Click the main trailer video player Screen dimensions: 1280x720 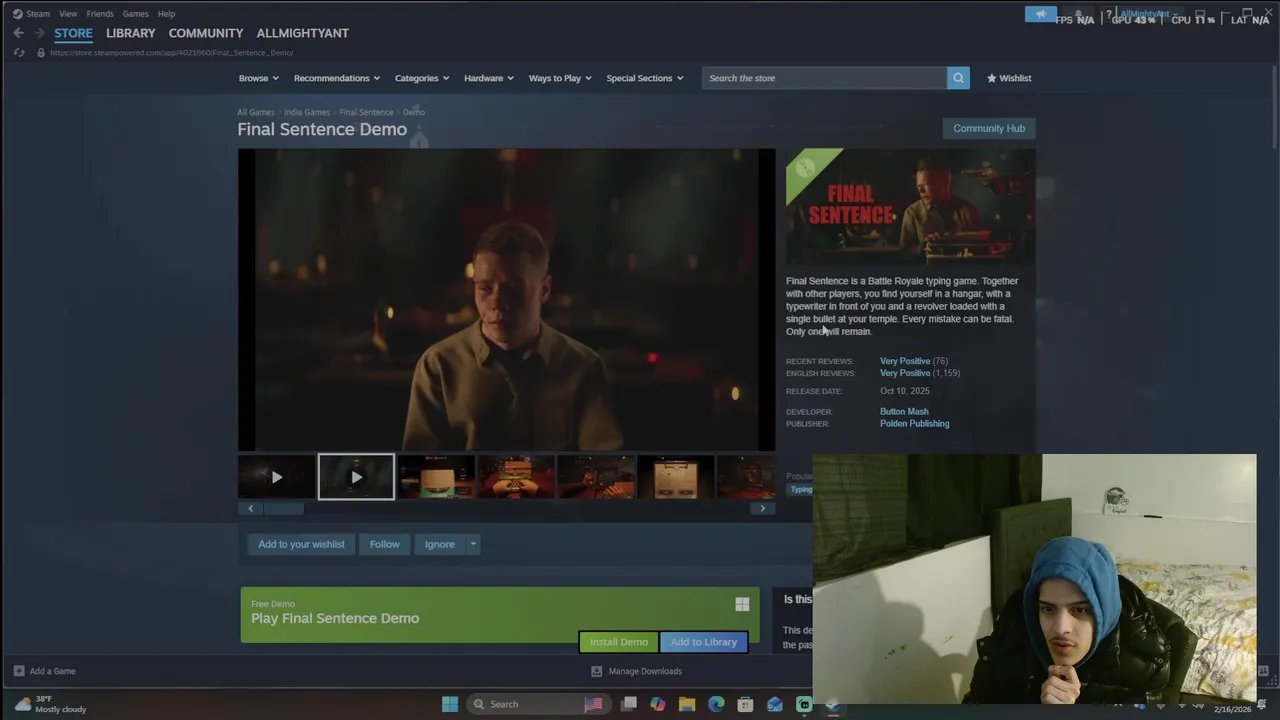(506, 300)
